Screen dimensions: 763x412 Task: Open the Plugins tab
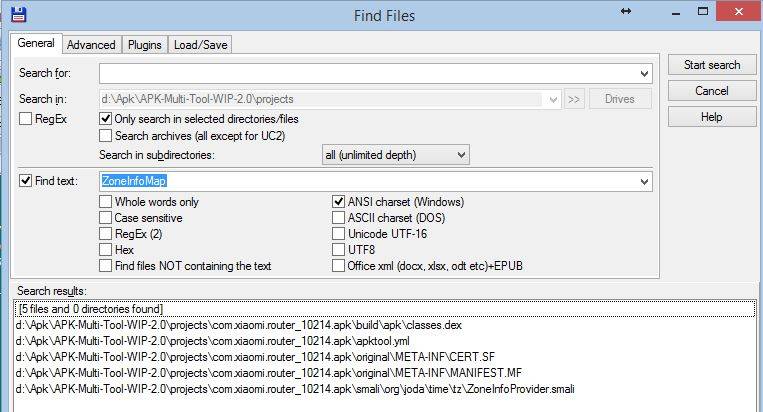tap(145, 45)
